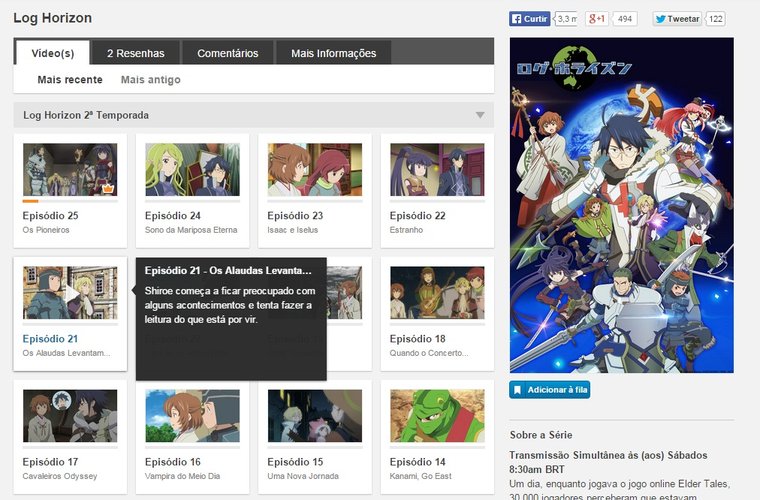The image size is (760, 500).
Task: Click the Facebook Curtir button
Action: (x=529, y=19)
